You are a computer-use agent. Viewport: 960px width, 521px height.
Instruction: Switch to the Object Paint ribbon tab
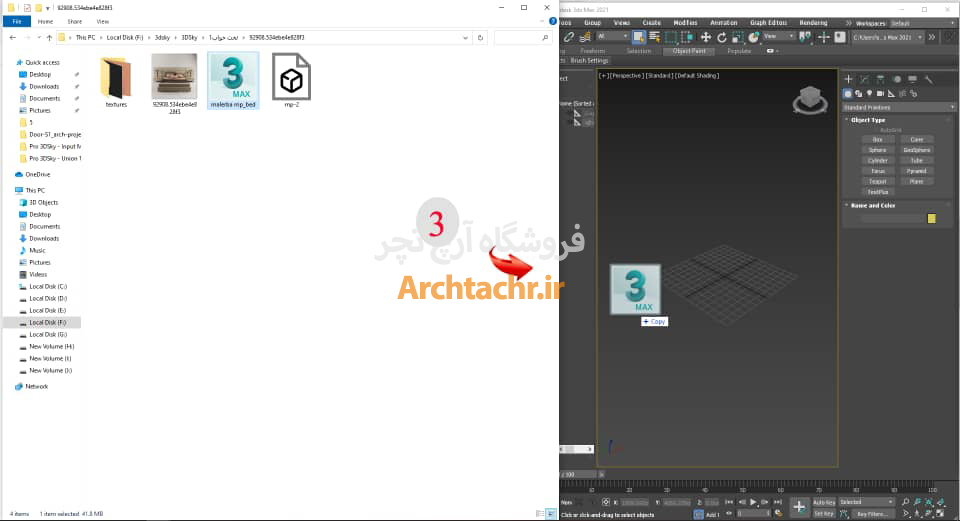tap(689, 51)
